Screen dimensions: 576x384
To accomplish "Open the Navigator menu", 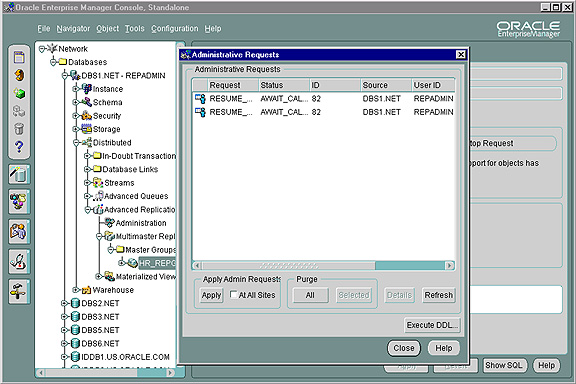I will [73, 28].
